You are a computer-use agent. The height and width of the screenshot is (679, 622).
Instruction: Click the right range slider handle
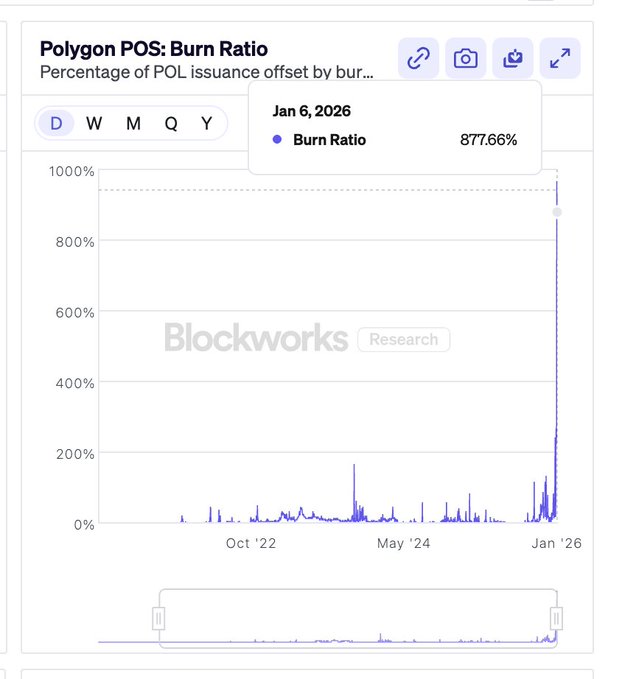pos(556,617)
